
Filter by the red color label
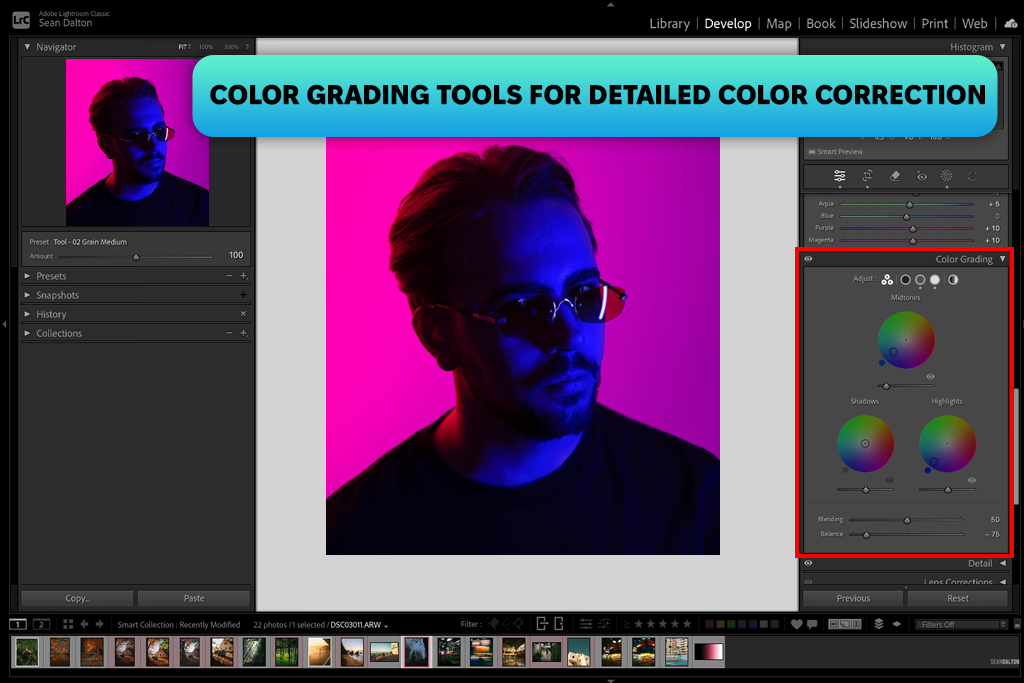coord(709,624)
